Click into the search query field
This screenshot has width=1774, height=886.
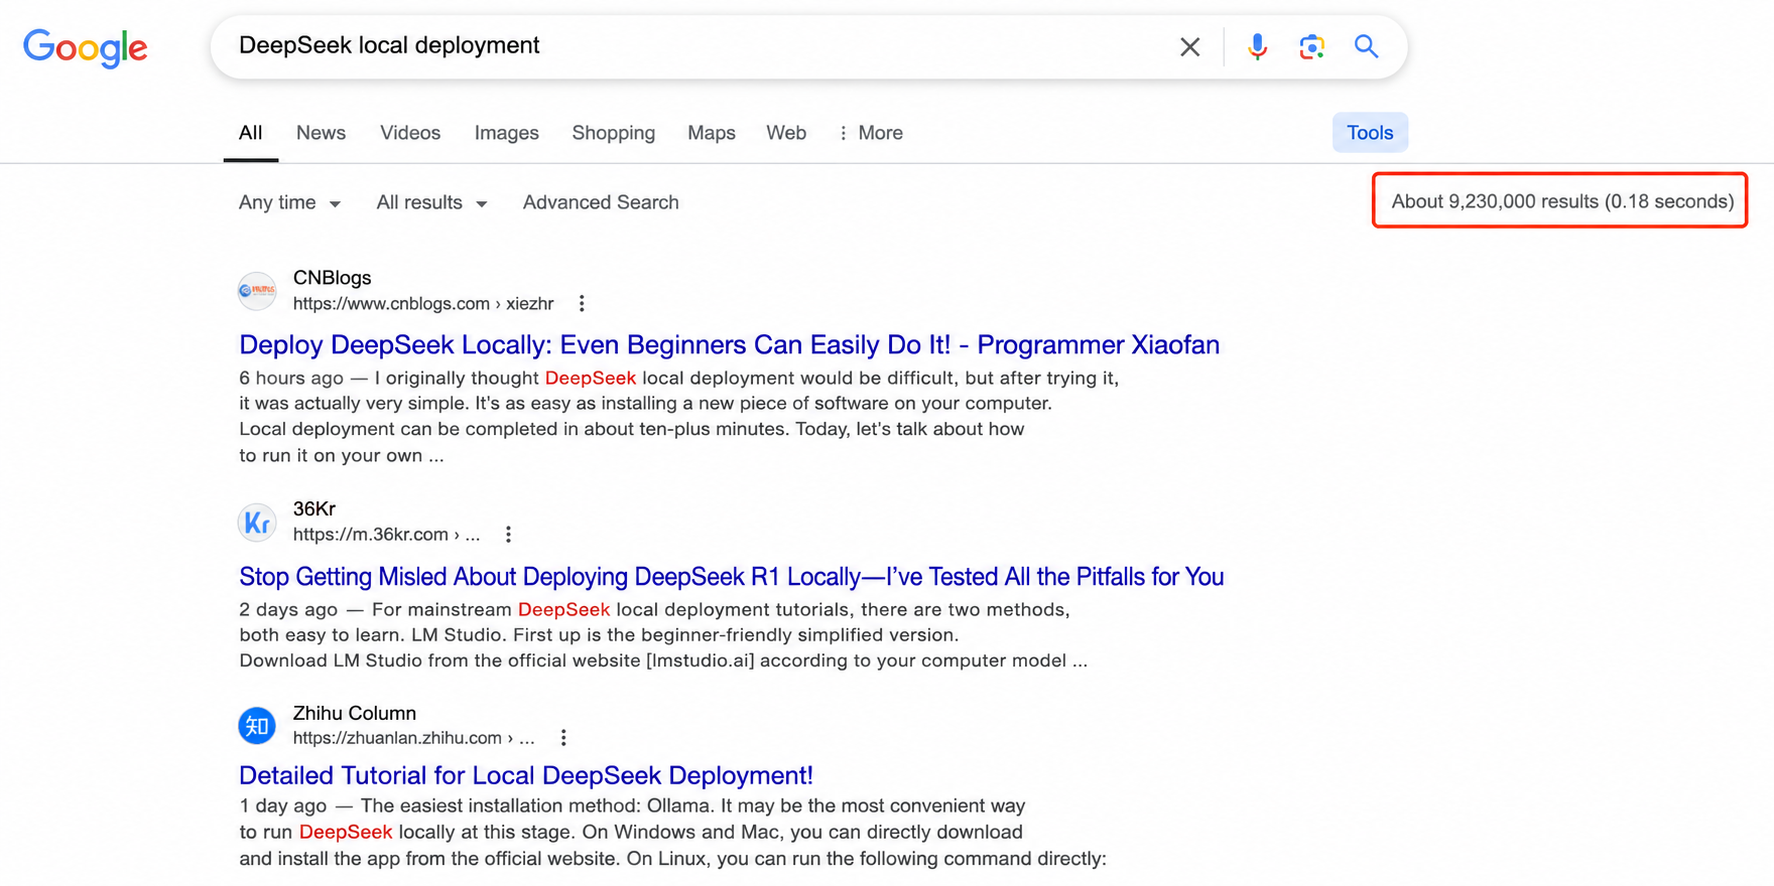pos(700,46)
